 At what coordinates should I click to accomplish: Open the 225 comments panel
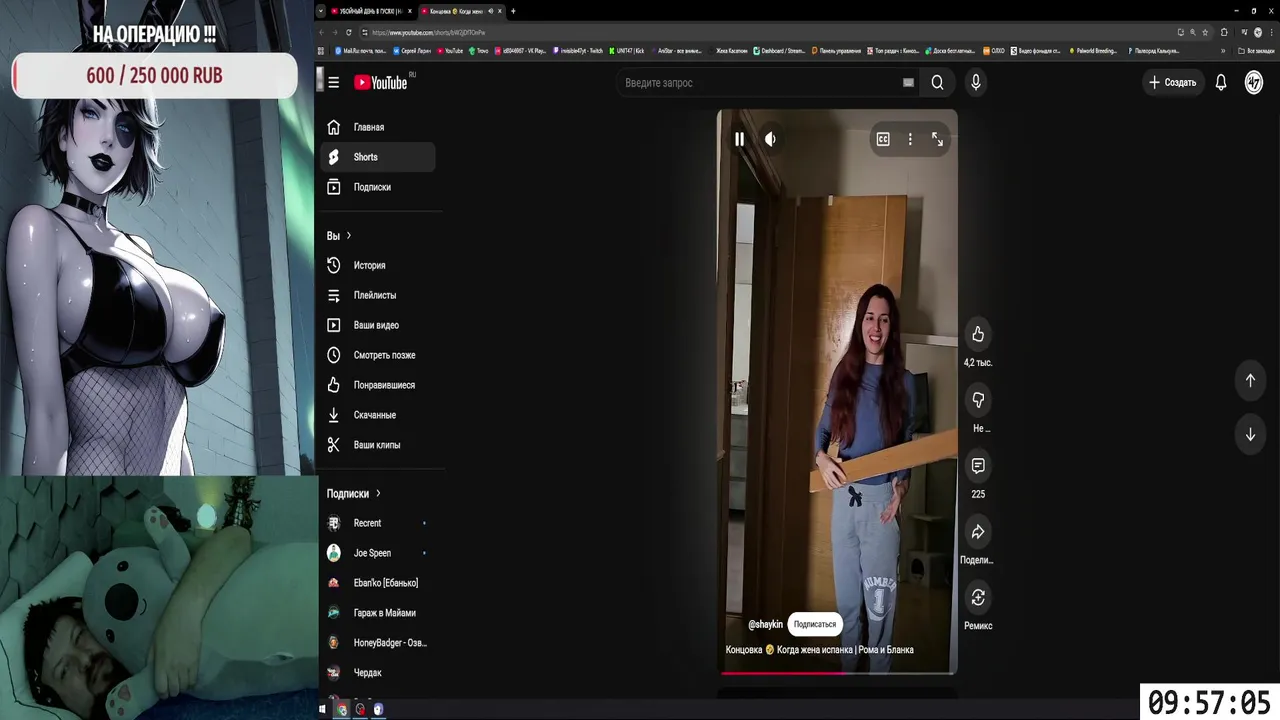(x=978, y=466)
